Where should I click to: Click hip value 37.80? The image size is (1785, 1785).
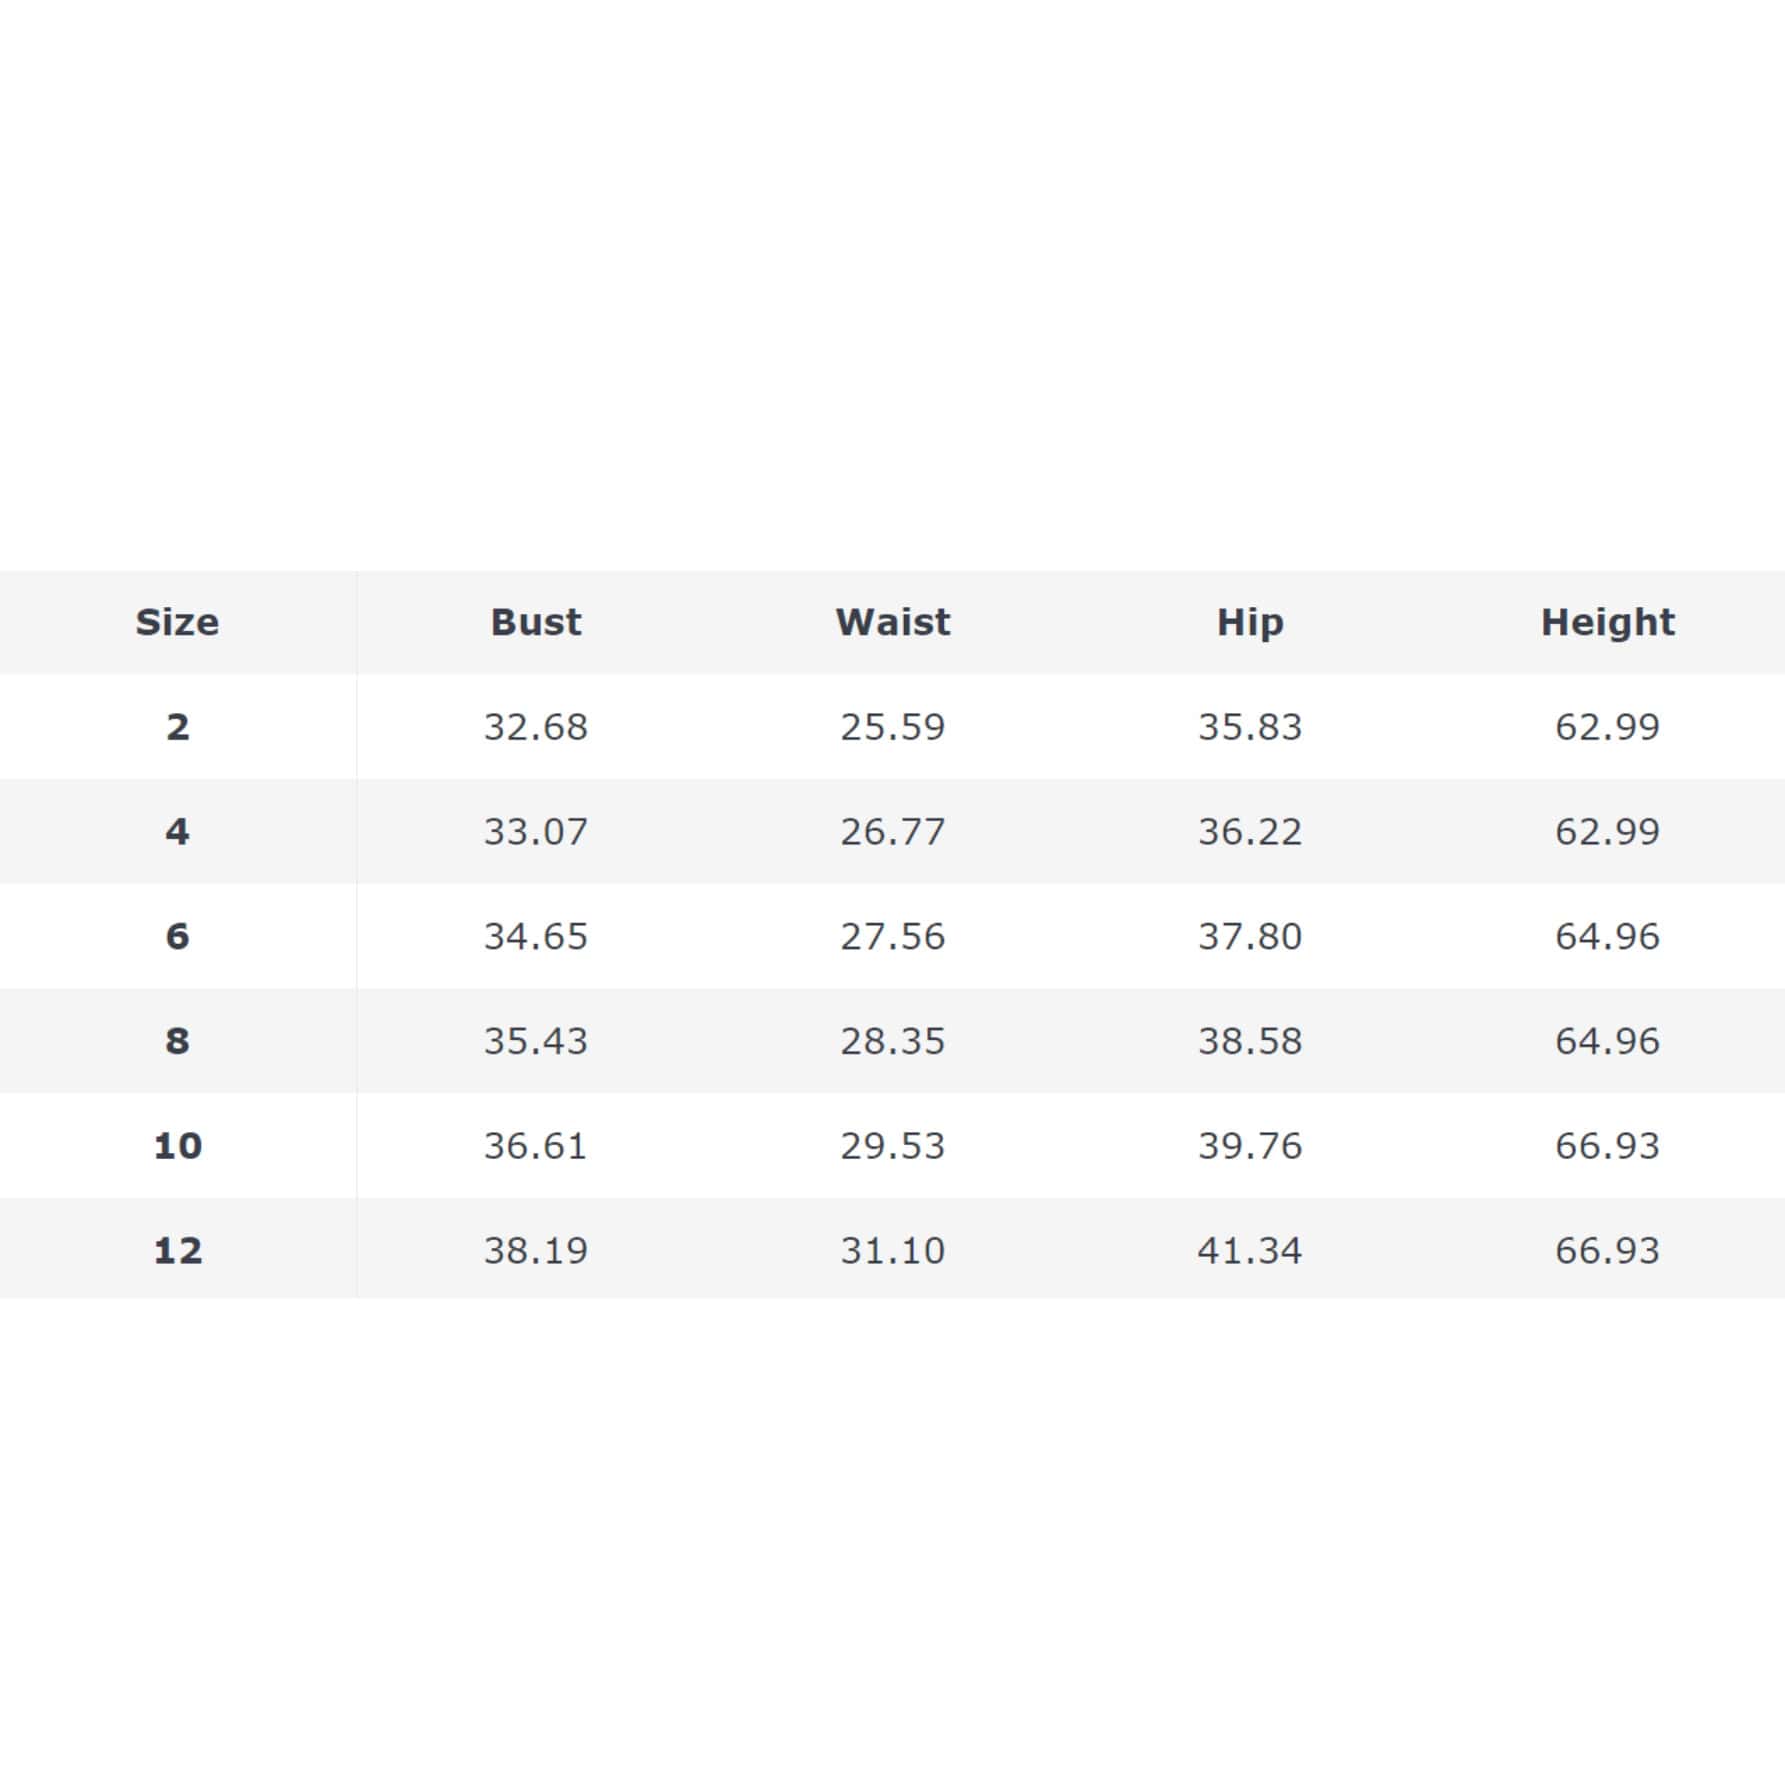coord(1249,936)
